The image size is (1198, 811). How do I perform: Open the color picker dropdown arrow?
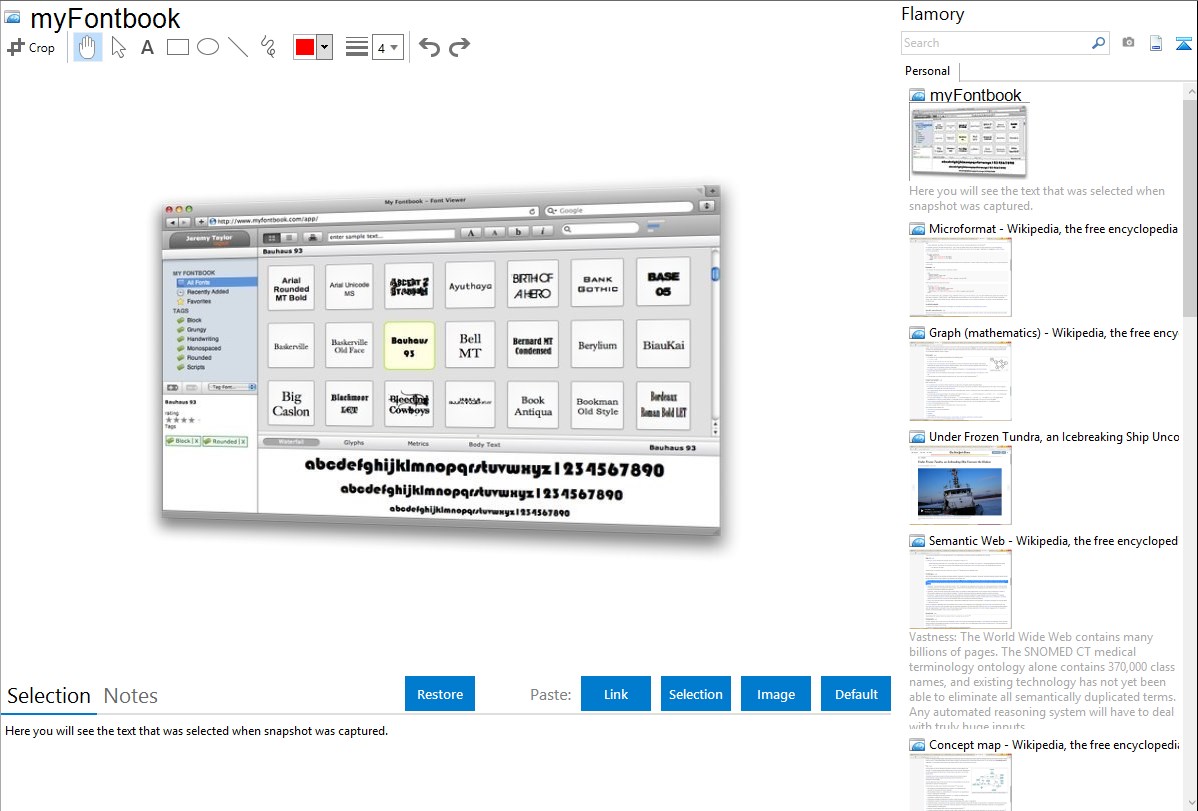tap(324, 47)
